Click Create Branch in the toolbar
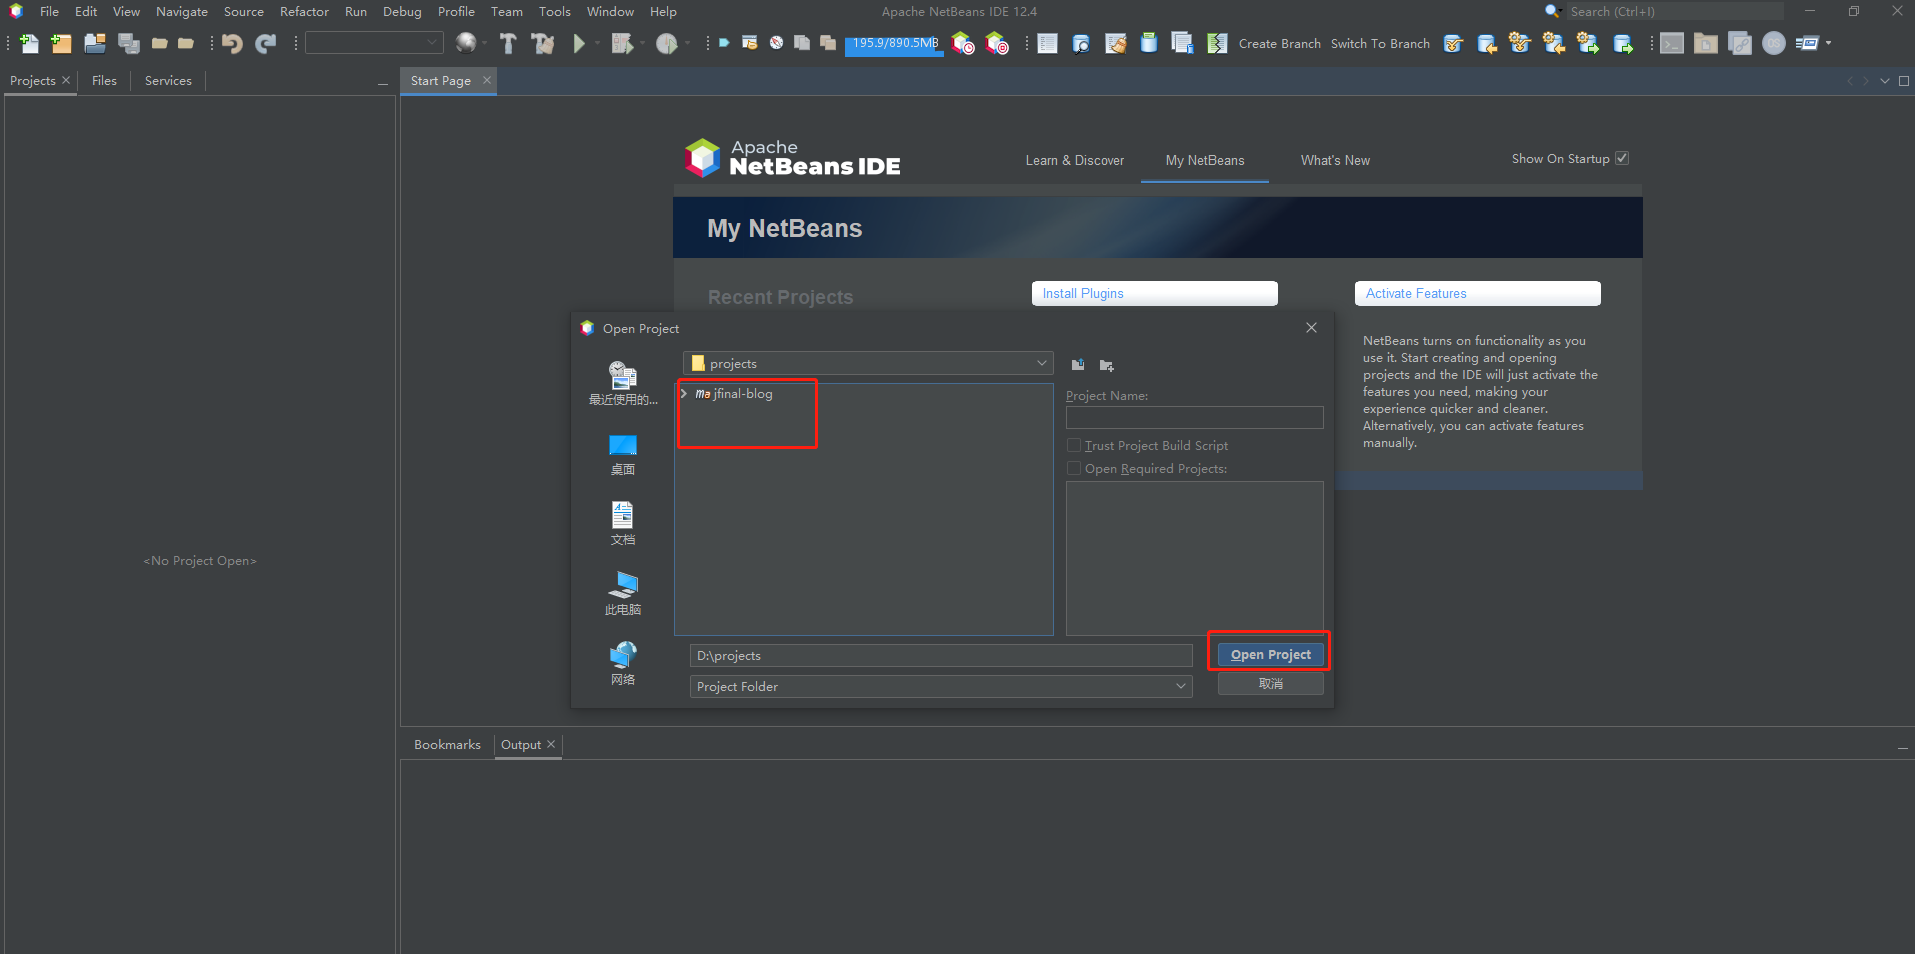Viewport: 1915px width, 954px height. (x=1279, y=43)
